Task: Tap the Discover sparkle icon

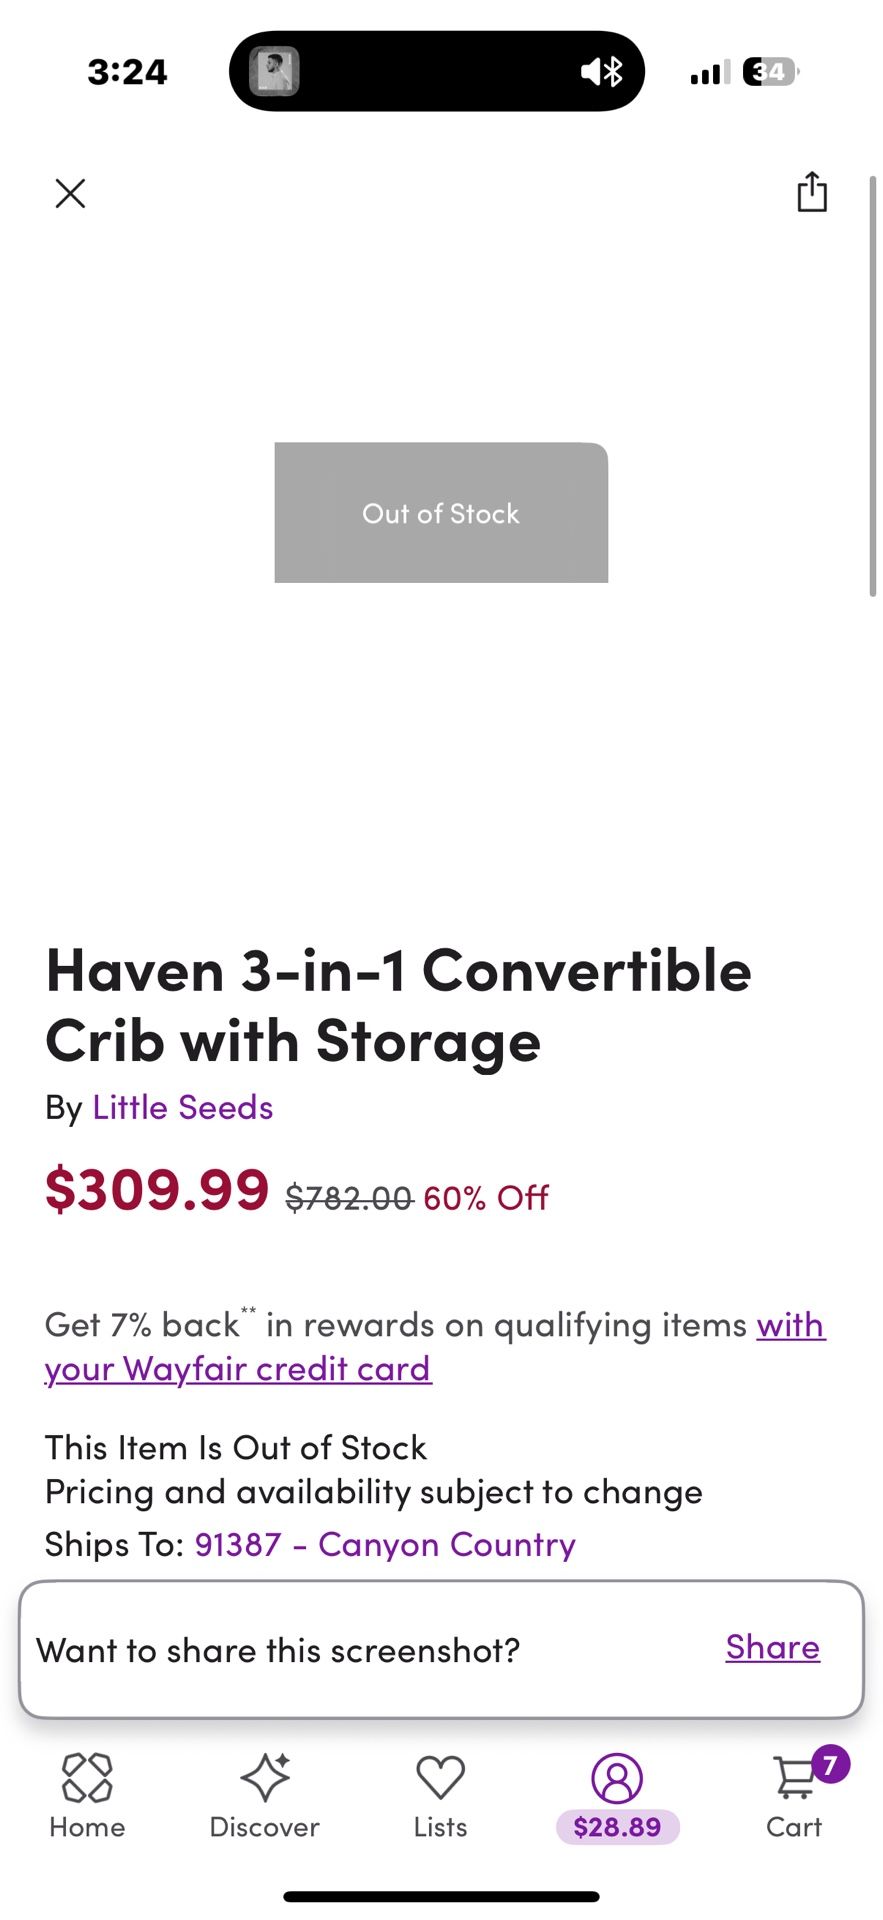Action: pos(265,1777)
